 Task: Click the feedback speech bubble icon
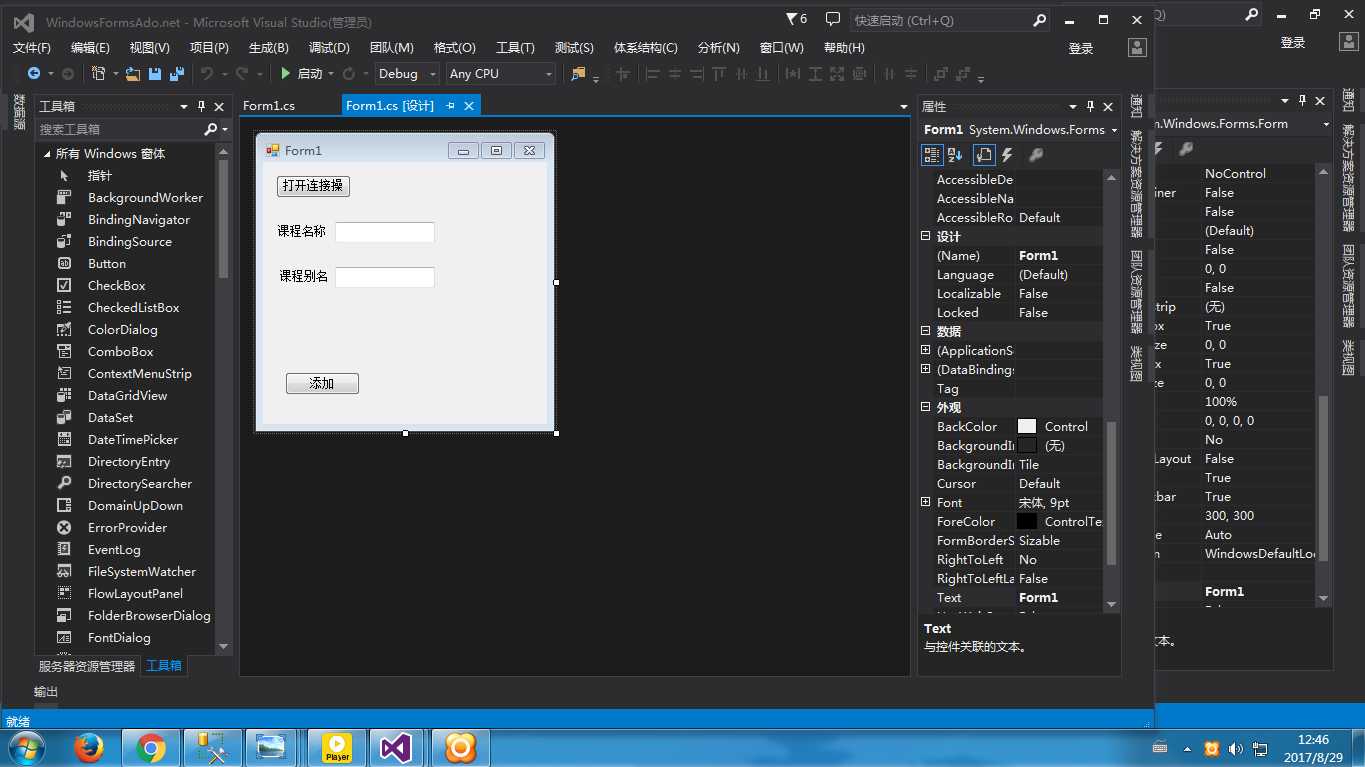(x=833, y=19)
